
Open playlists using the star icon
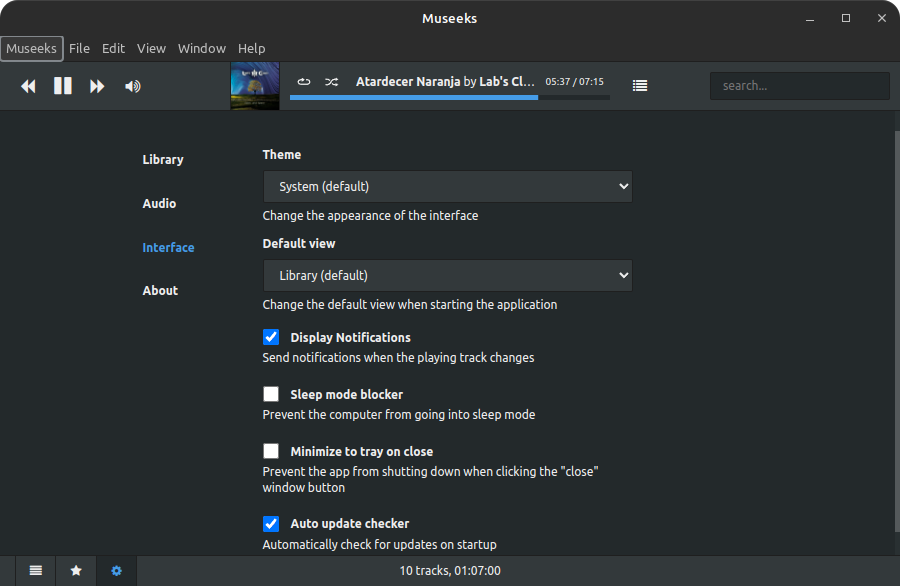(x=76, y=570)
